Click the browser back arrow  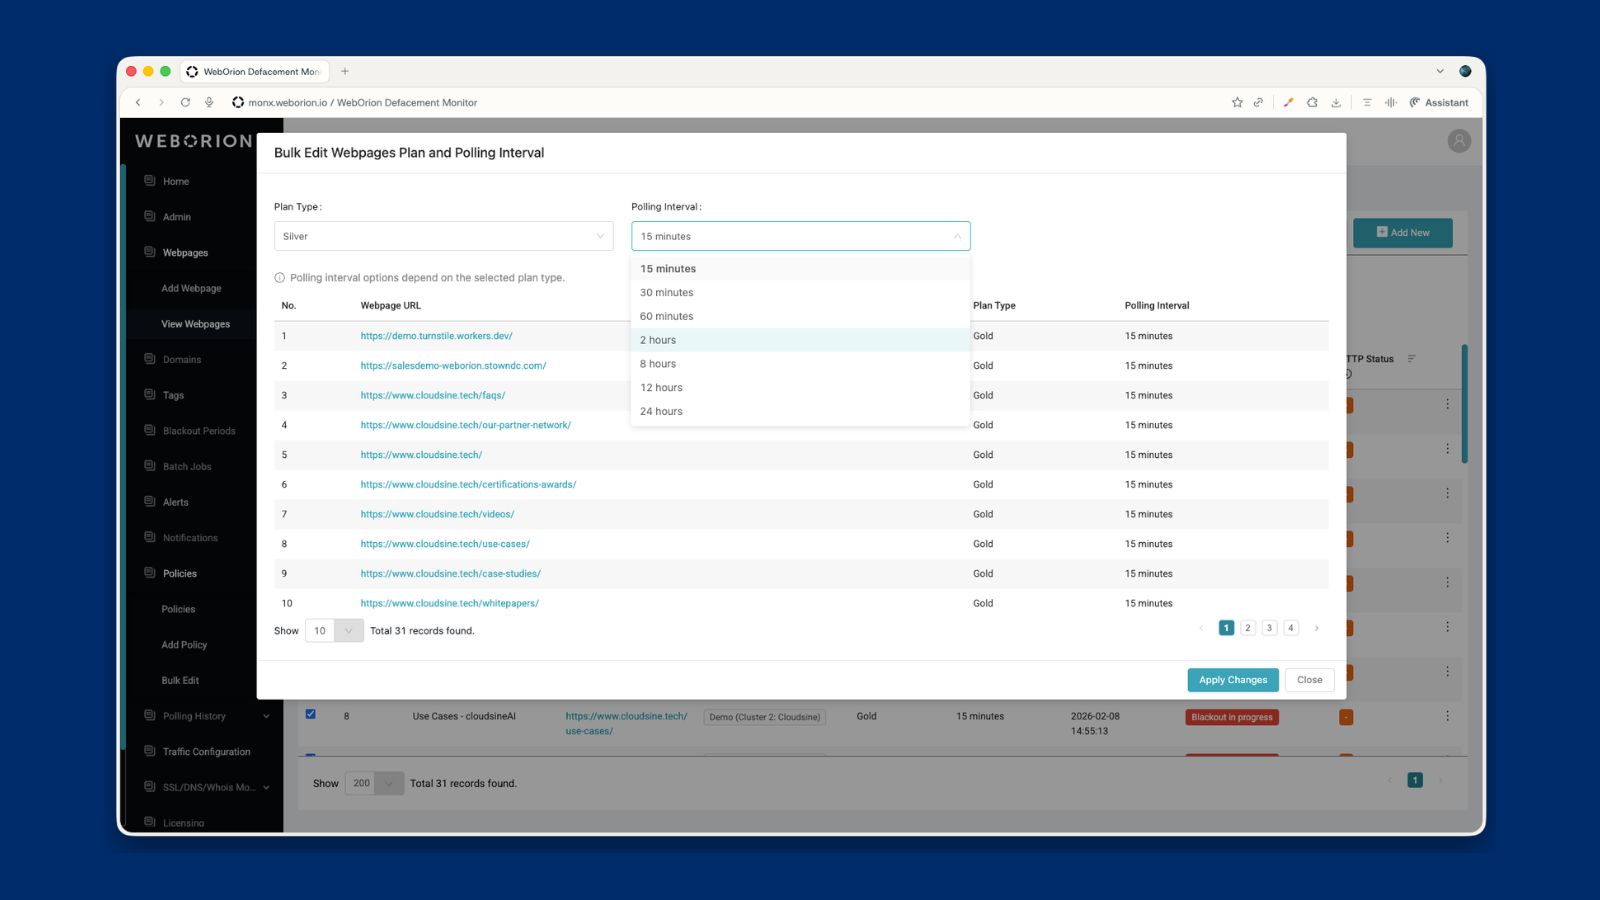138,102
